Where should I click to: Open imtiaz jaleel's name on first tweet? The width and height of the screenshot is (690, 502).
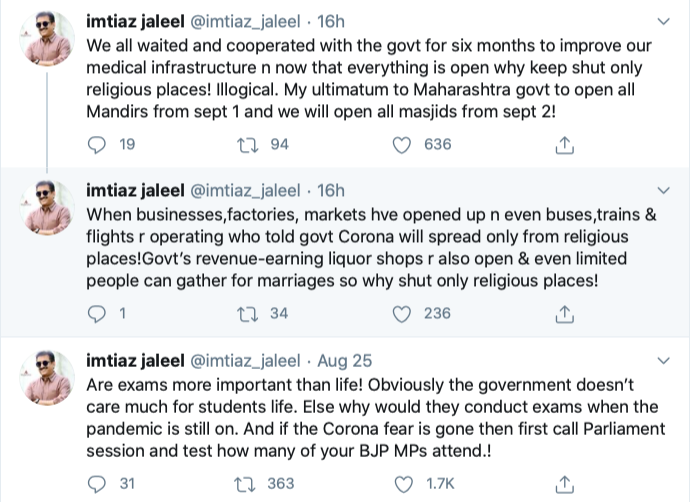pyautogui.click(x=135, y=21)
